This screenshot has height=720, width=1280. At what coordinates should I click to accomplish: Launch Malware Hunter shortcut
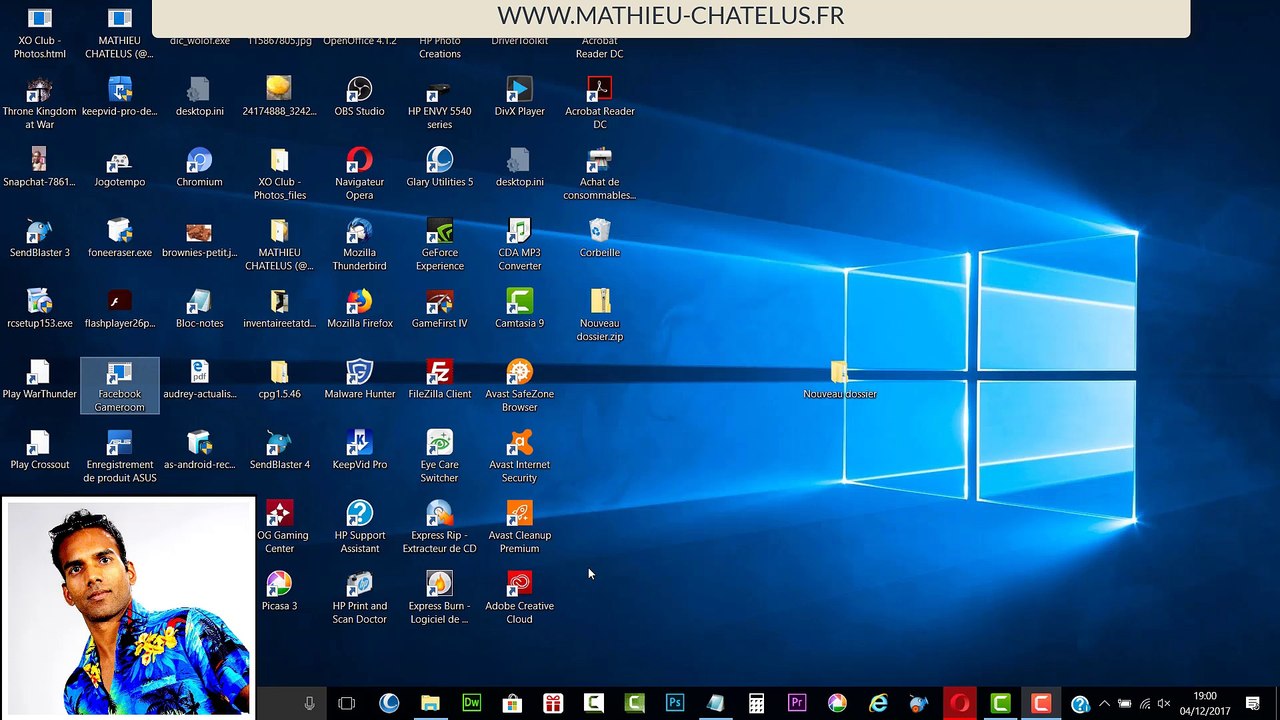tap(359, 380)
